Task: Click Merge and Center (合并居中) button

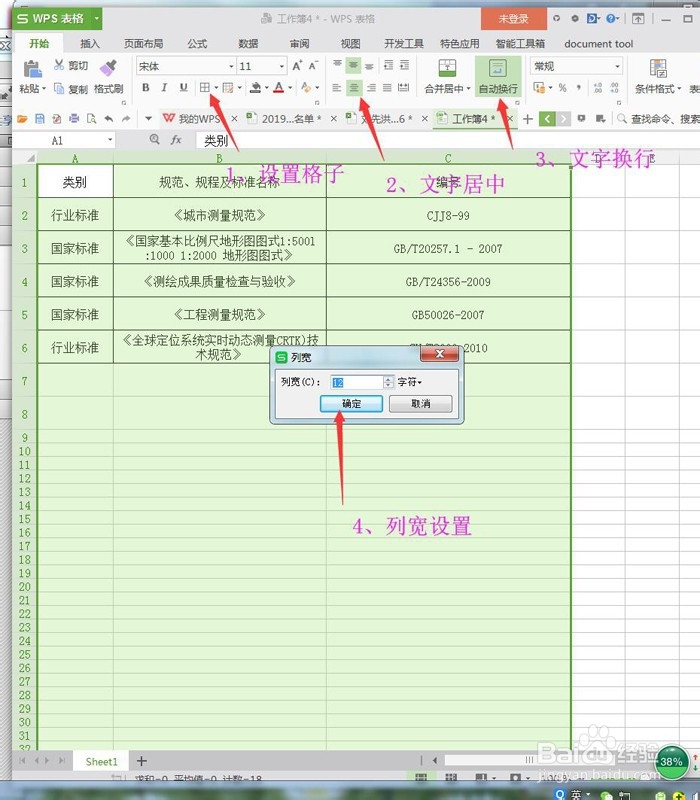Action: pyautogui.click(x=447, y=77)
